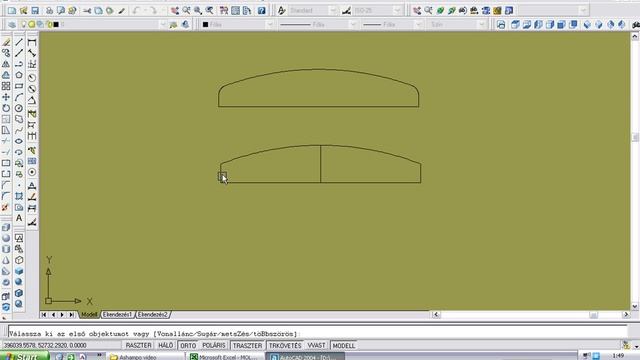Select the Sphere solid tool
Viewport: 640px width, 360px height.
[6, 238]
